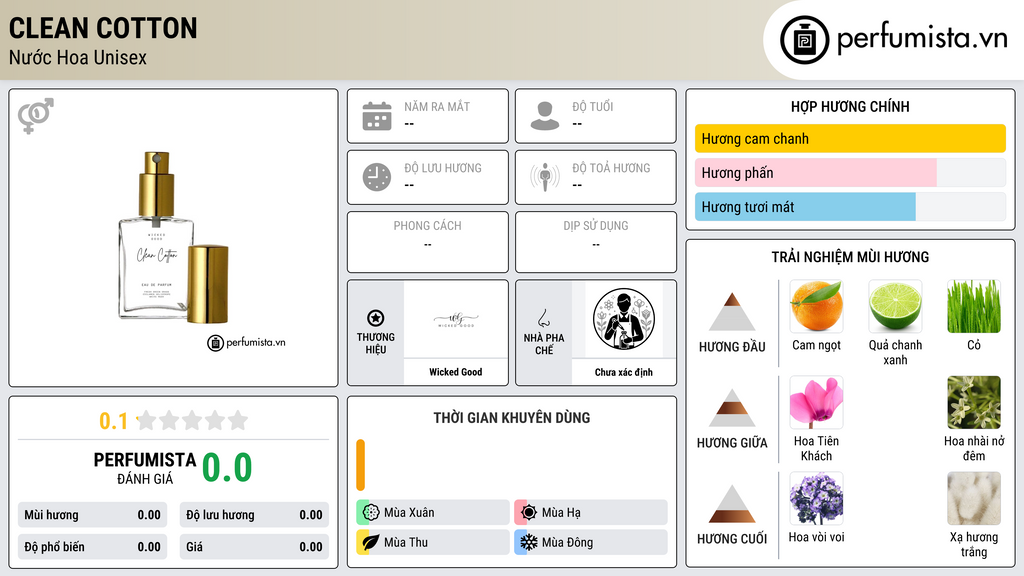Click the green 0.0 Perfumista score
This screenshot has width=1024, height=576.
tap(227, 468)
